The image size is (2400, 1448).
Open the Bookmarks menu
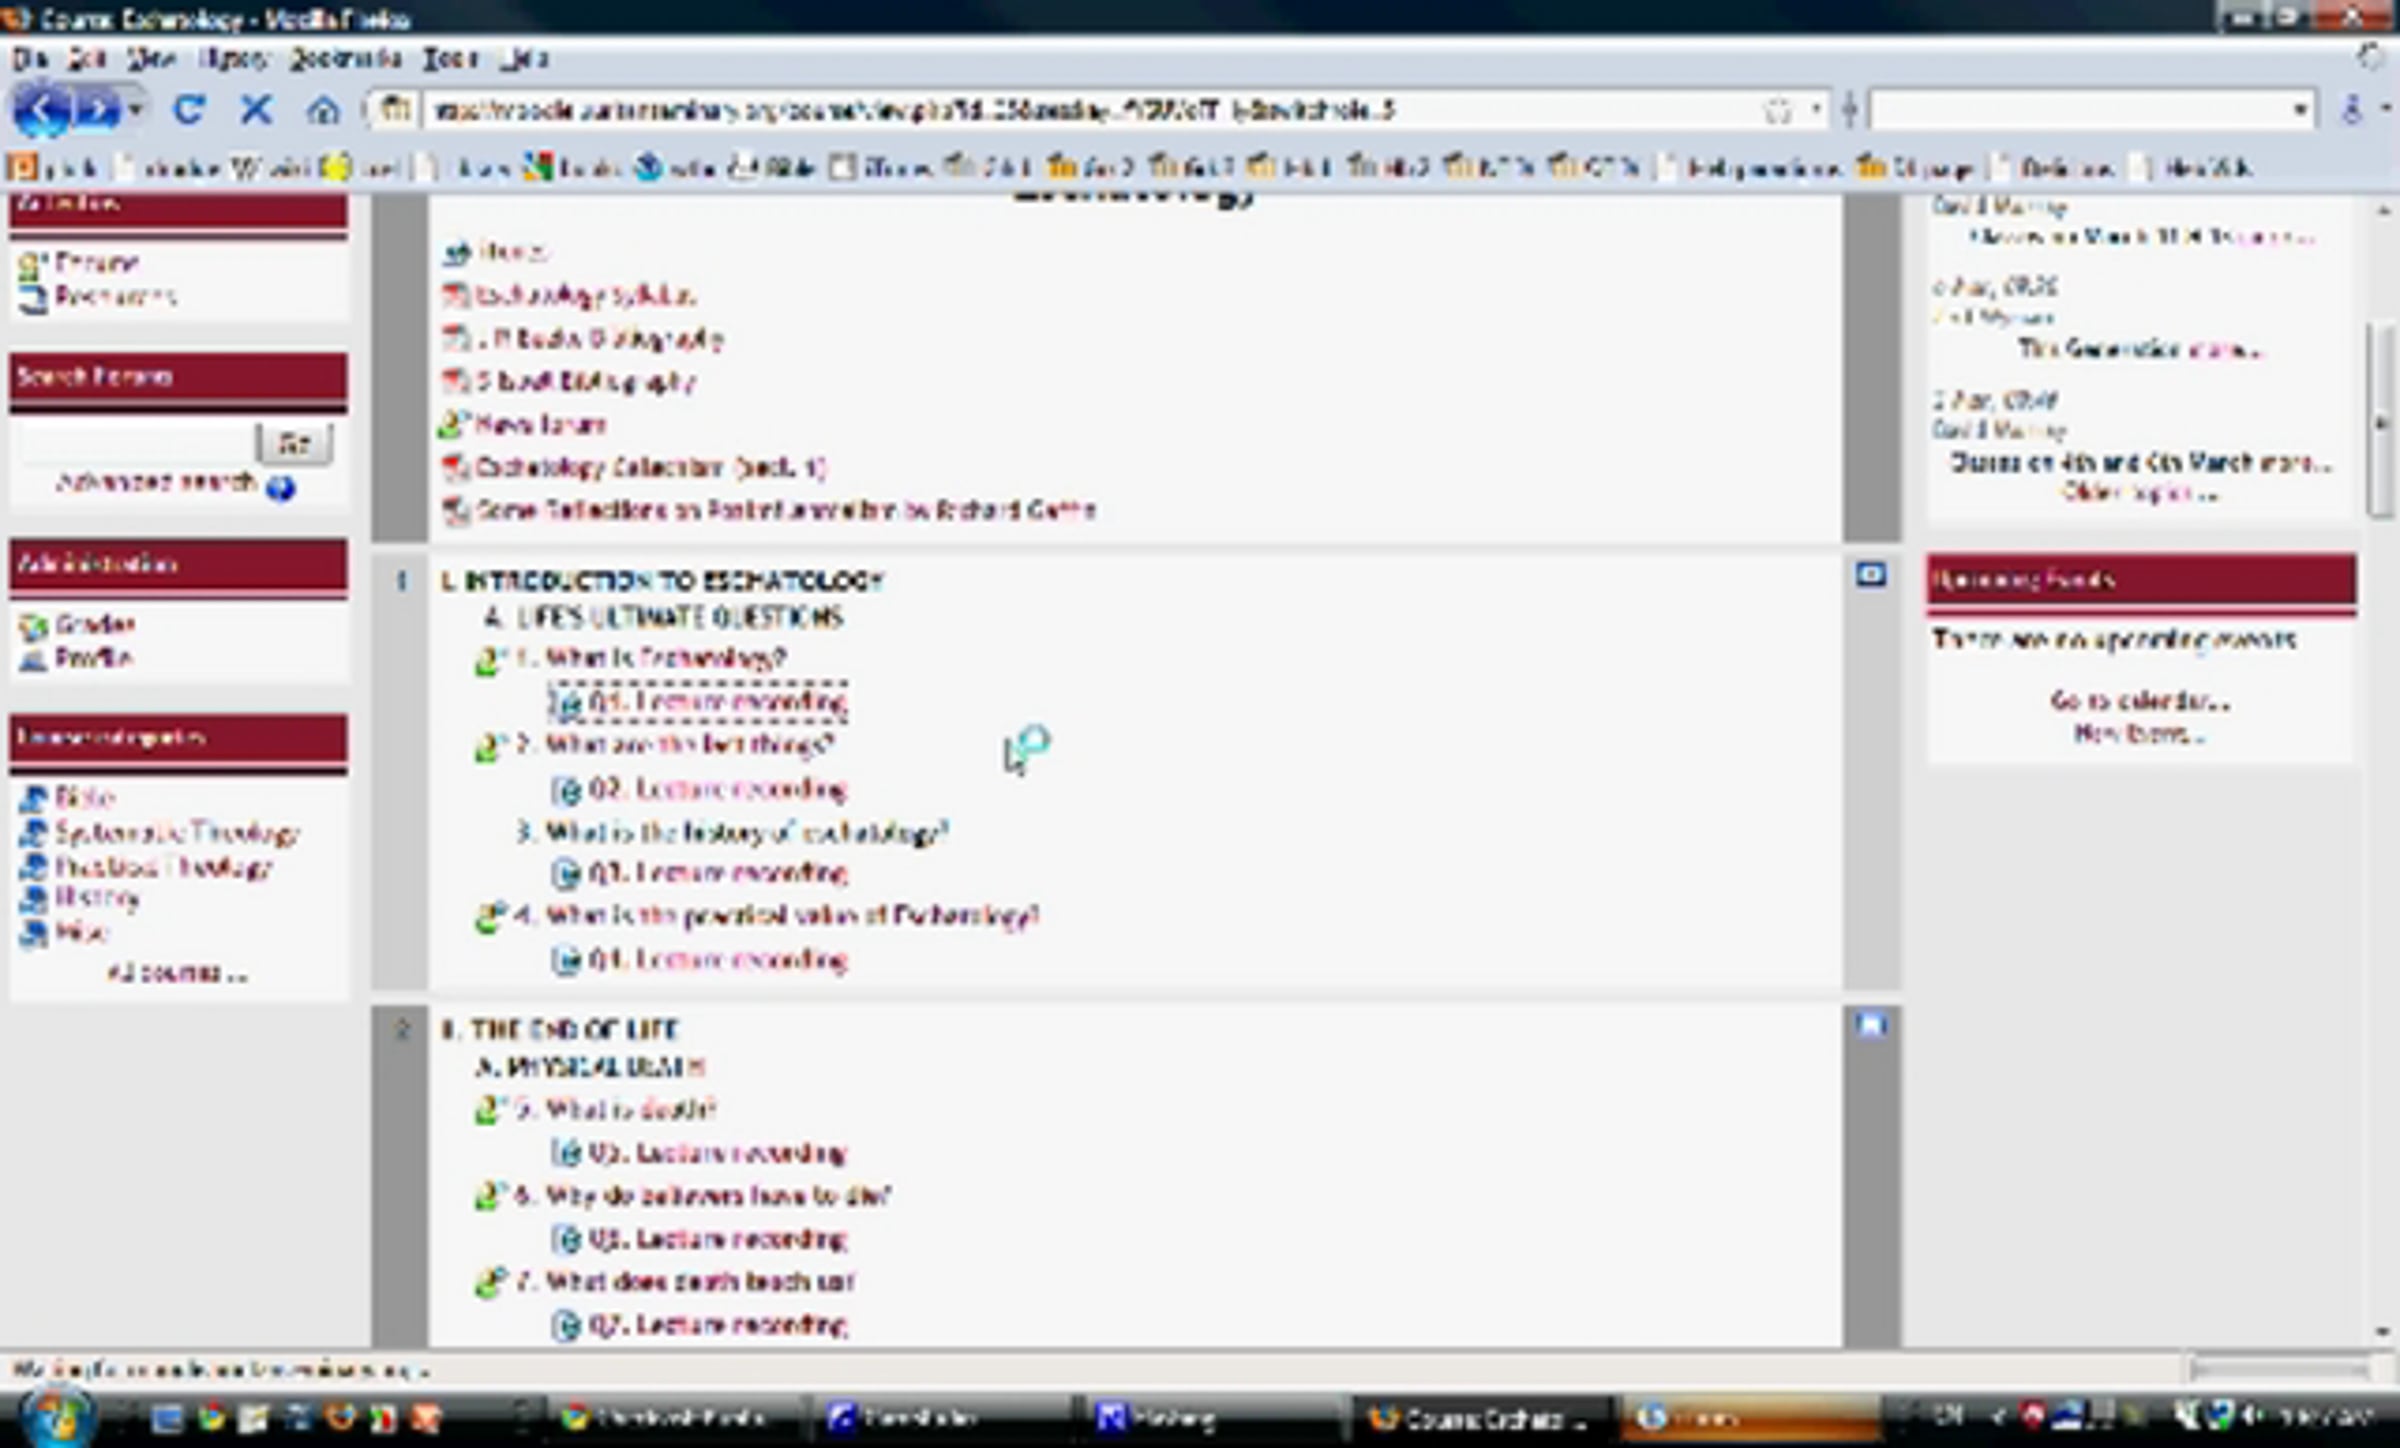345,59
